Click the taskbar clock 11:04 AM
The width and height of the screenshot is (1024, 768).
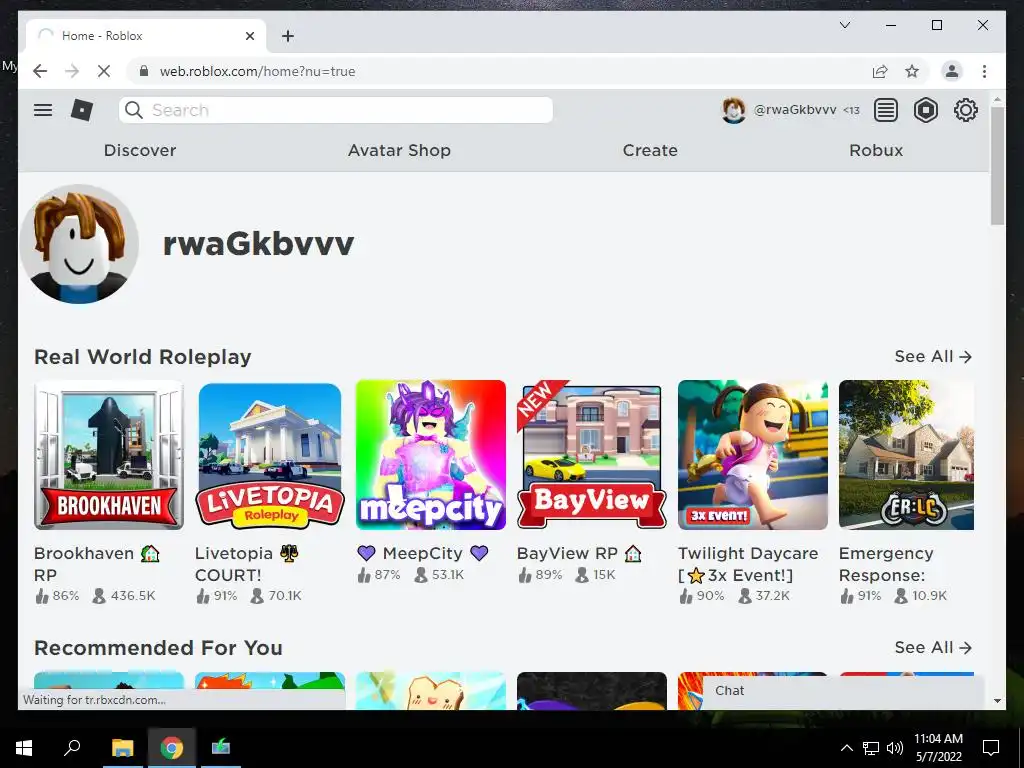[x=938, y=739]
